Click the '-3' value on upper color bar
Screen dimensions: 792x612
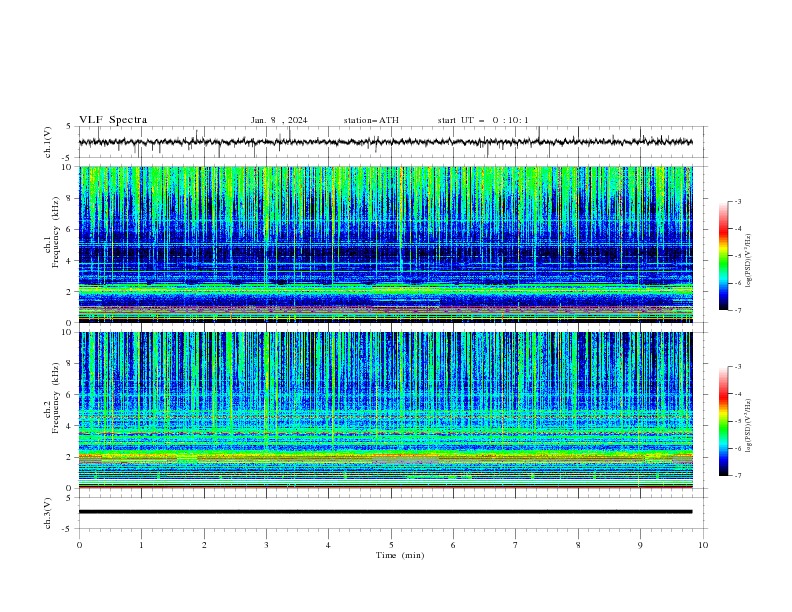(x=737, y=201)
